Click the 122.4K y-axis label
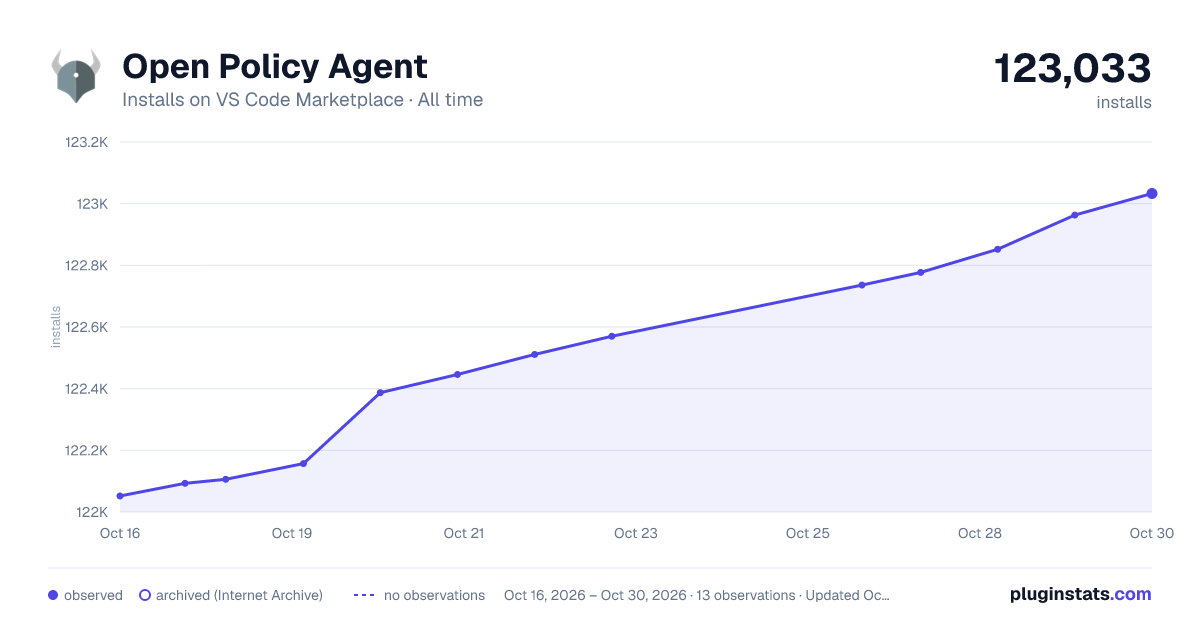1200x630 pixels. (86, 389)
